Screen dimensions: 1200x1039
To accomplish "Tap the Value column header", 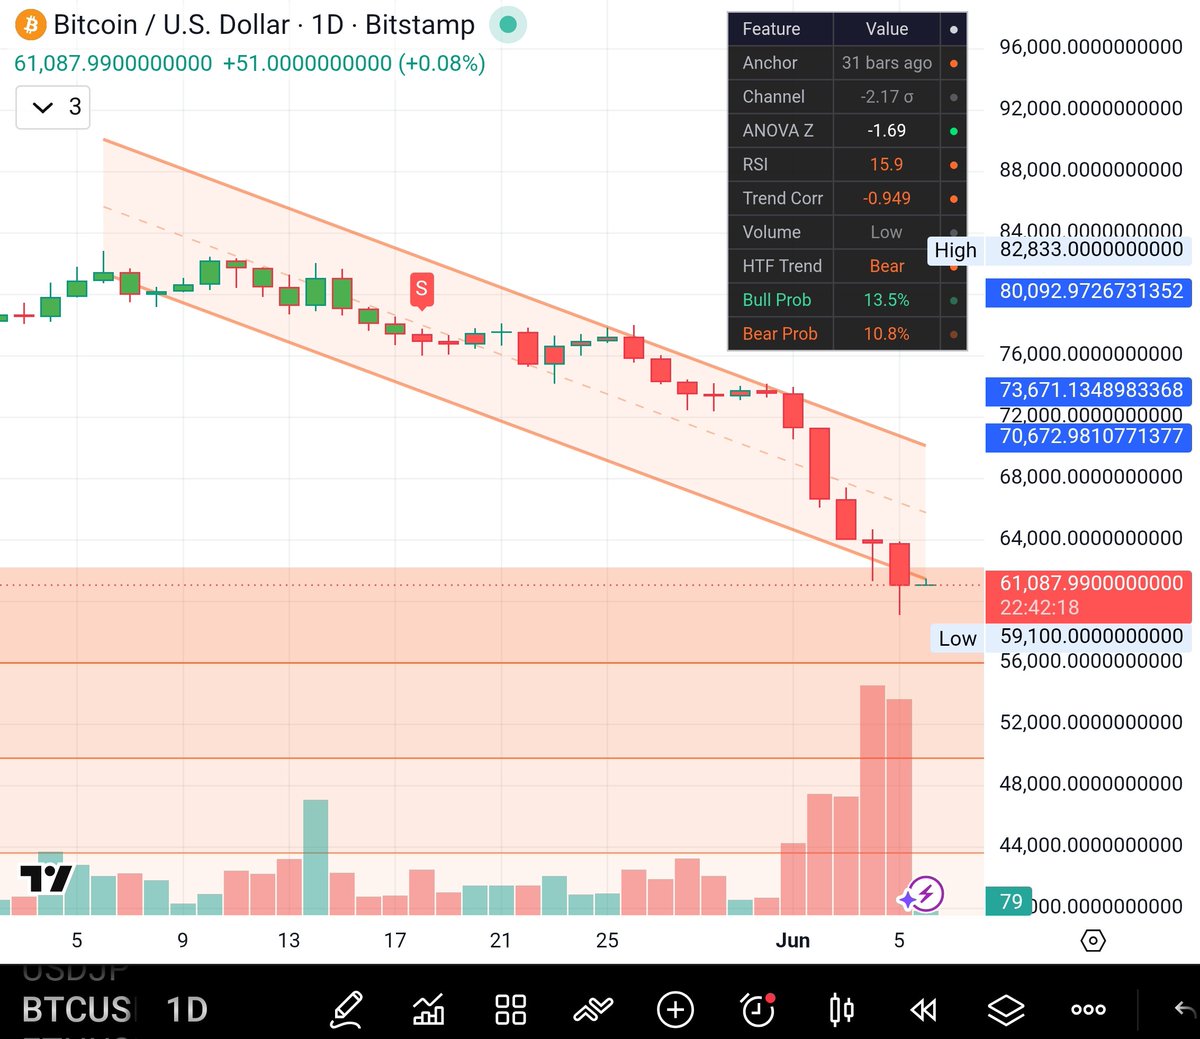I will 886,29.
